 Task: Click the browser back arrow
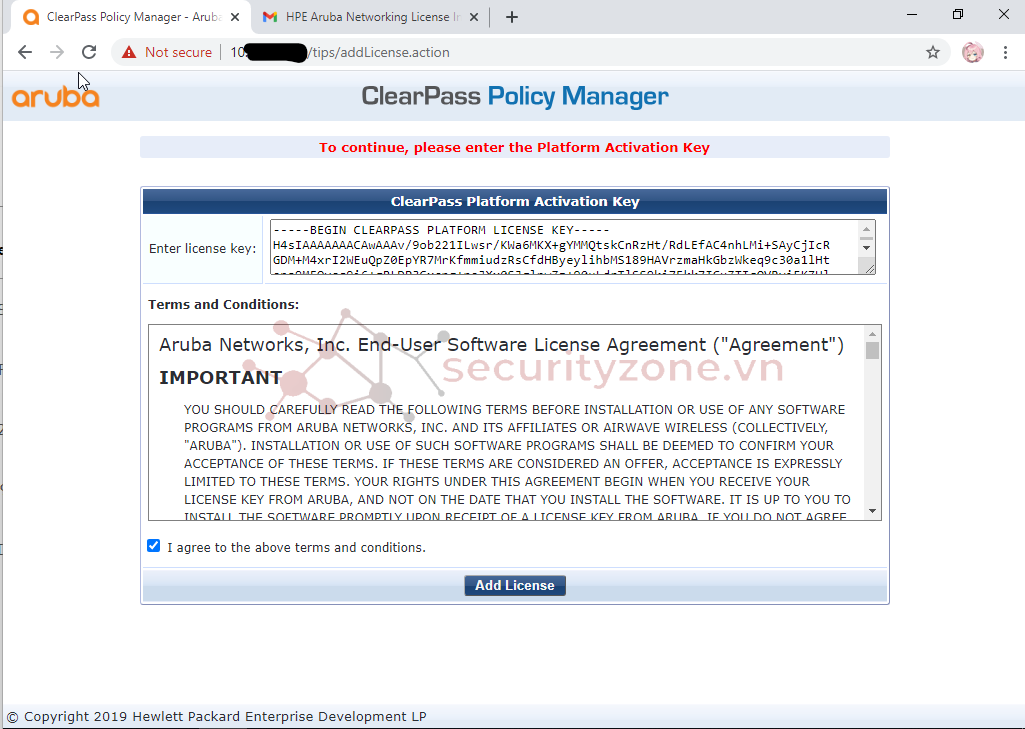point(25,52)
